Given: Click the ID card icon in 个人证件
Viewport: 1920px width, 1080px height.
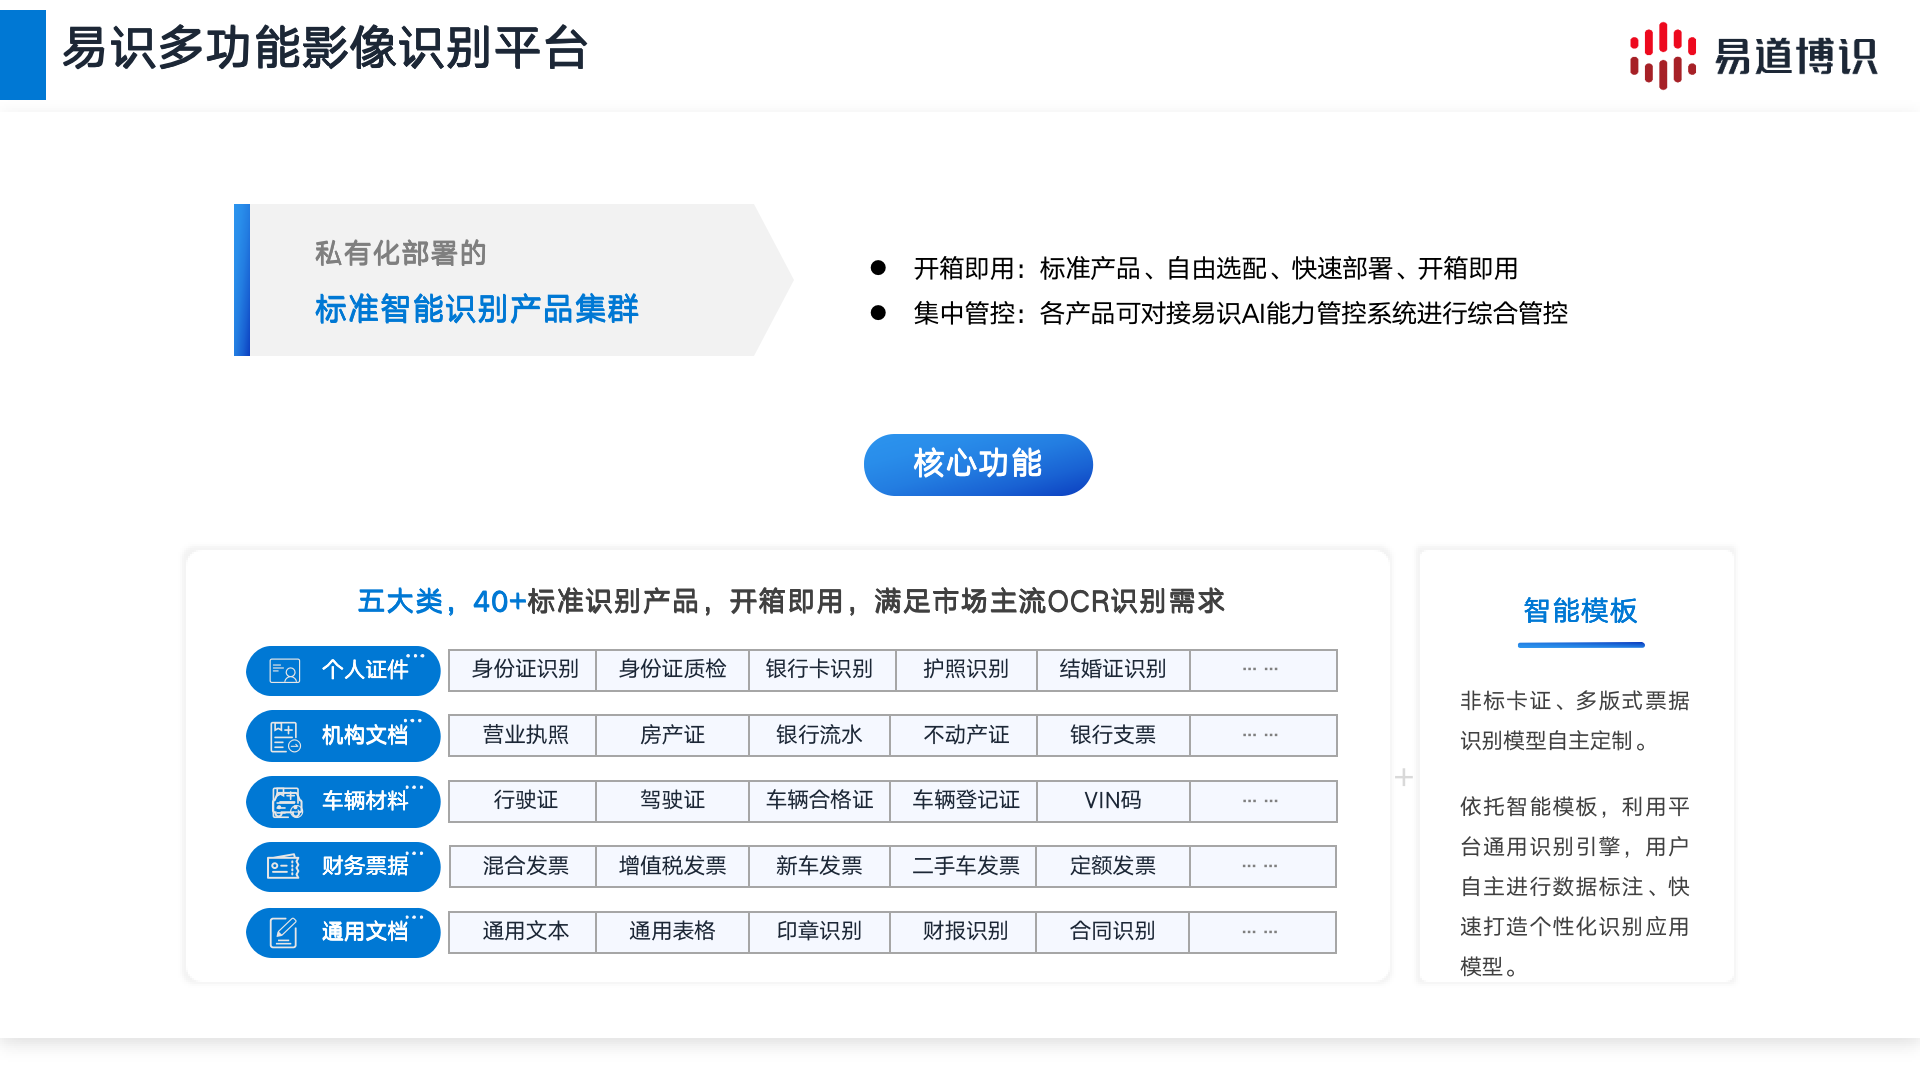Looking at the screenshot, I should coord(285,671).
